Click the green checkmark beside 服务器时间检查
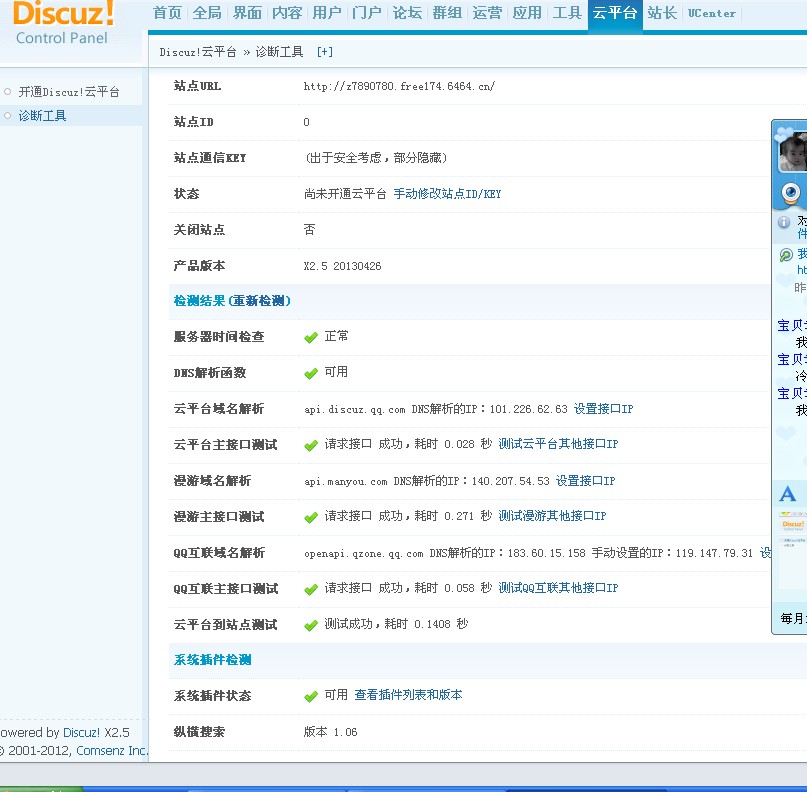 tap(311, 337)
